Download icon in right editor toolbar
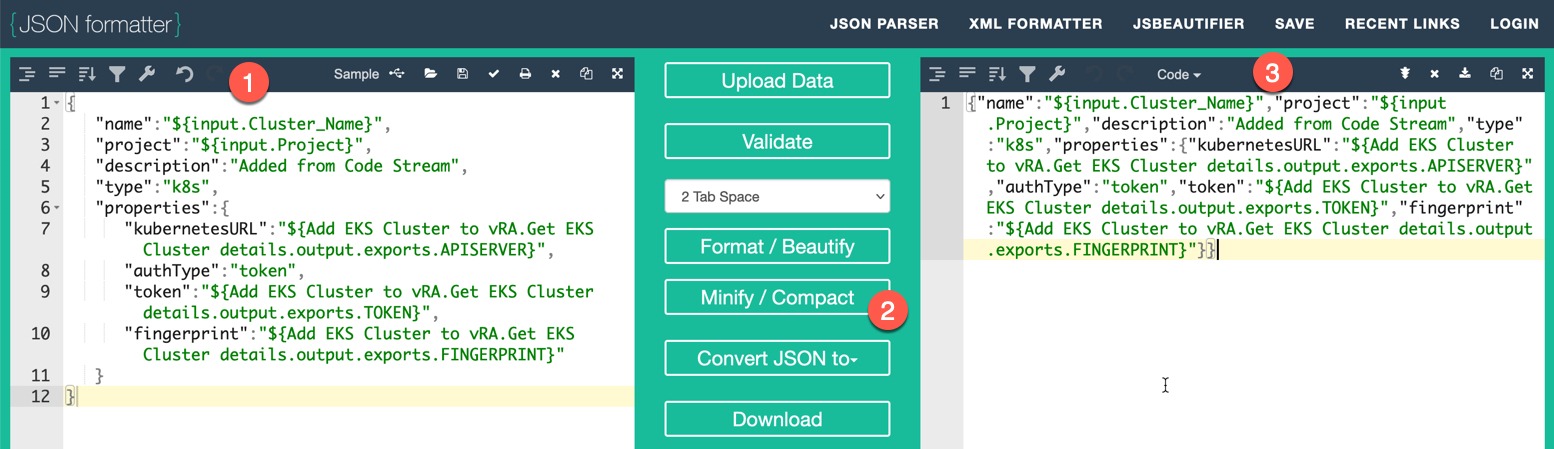Image resolution: width=1554 pixels, height=449 pixels. pos(1465,74)
